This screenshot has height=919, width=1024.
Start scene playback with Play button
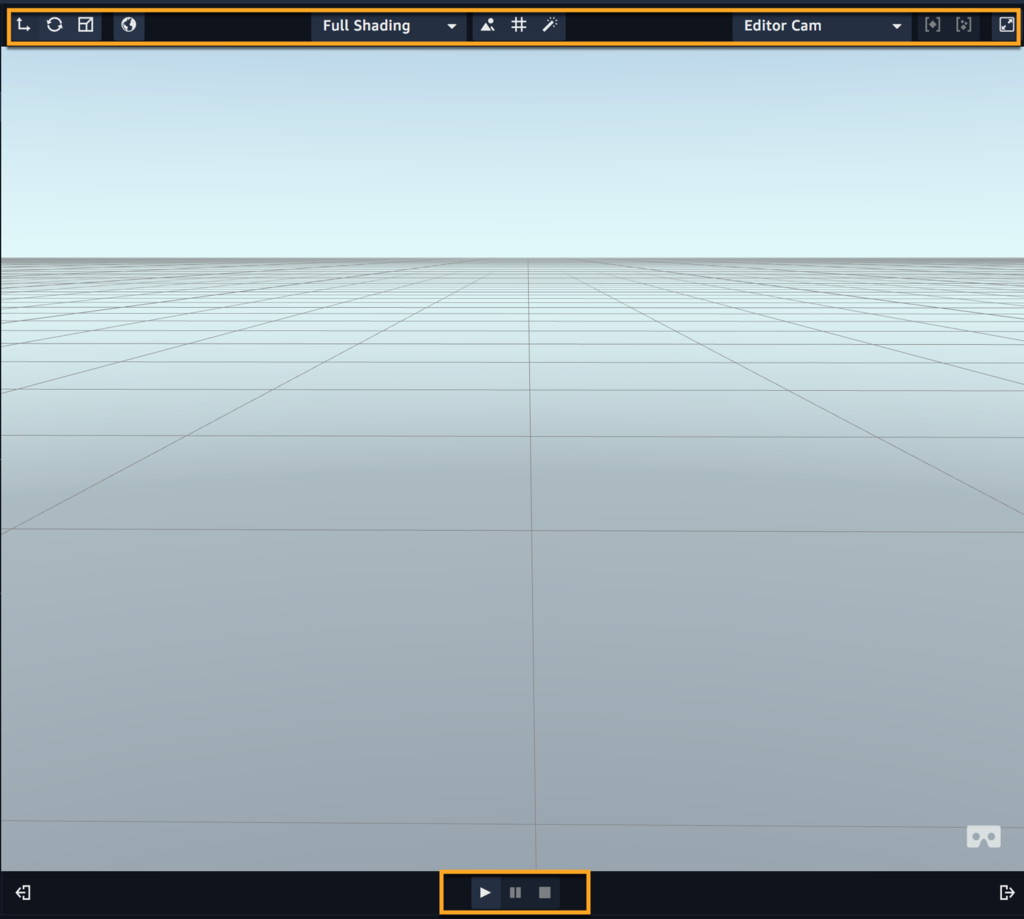tap(485, 892)
